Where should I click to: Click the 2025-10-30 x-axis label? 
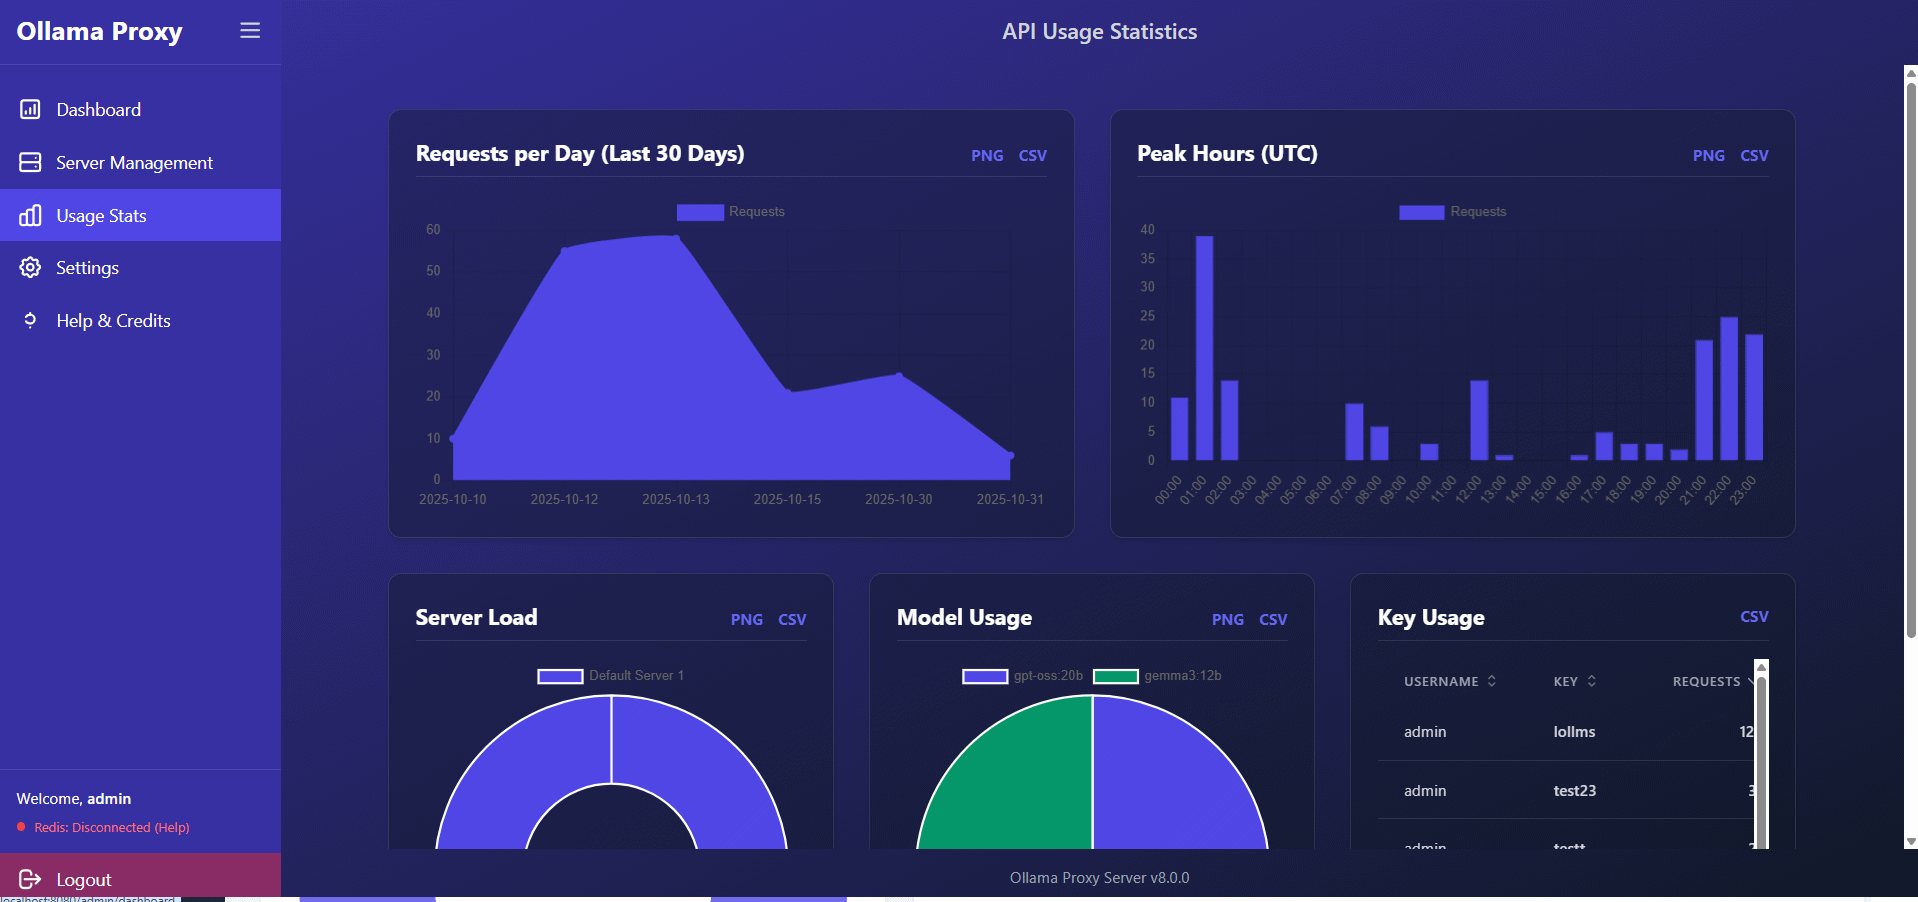(x=898, y=499)
